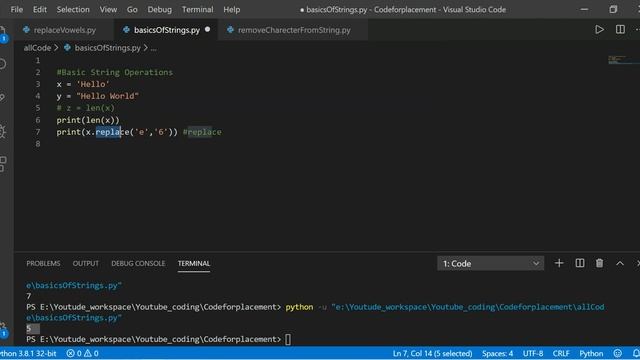This screenshot has height=360, width=640.
Task: Click the comment '#Basic String Operations' on line 2
Action: [115, 72]
